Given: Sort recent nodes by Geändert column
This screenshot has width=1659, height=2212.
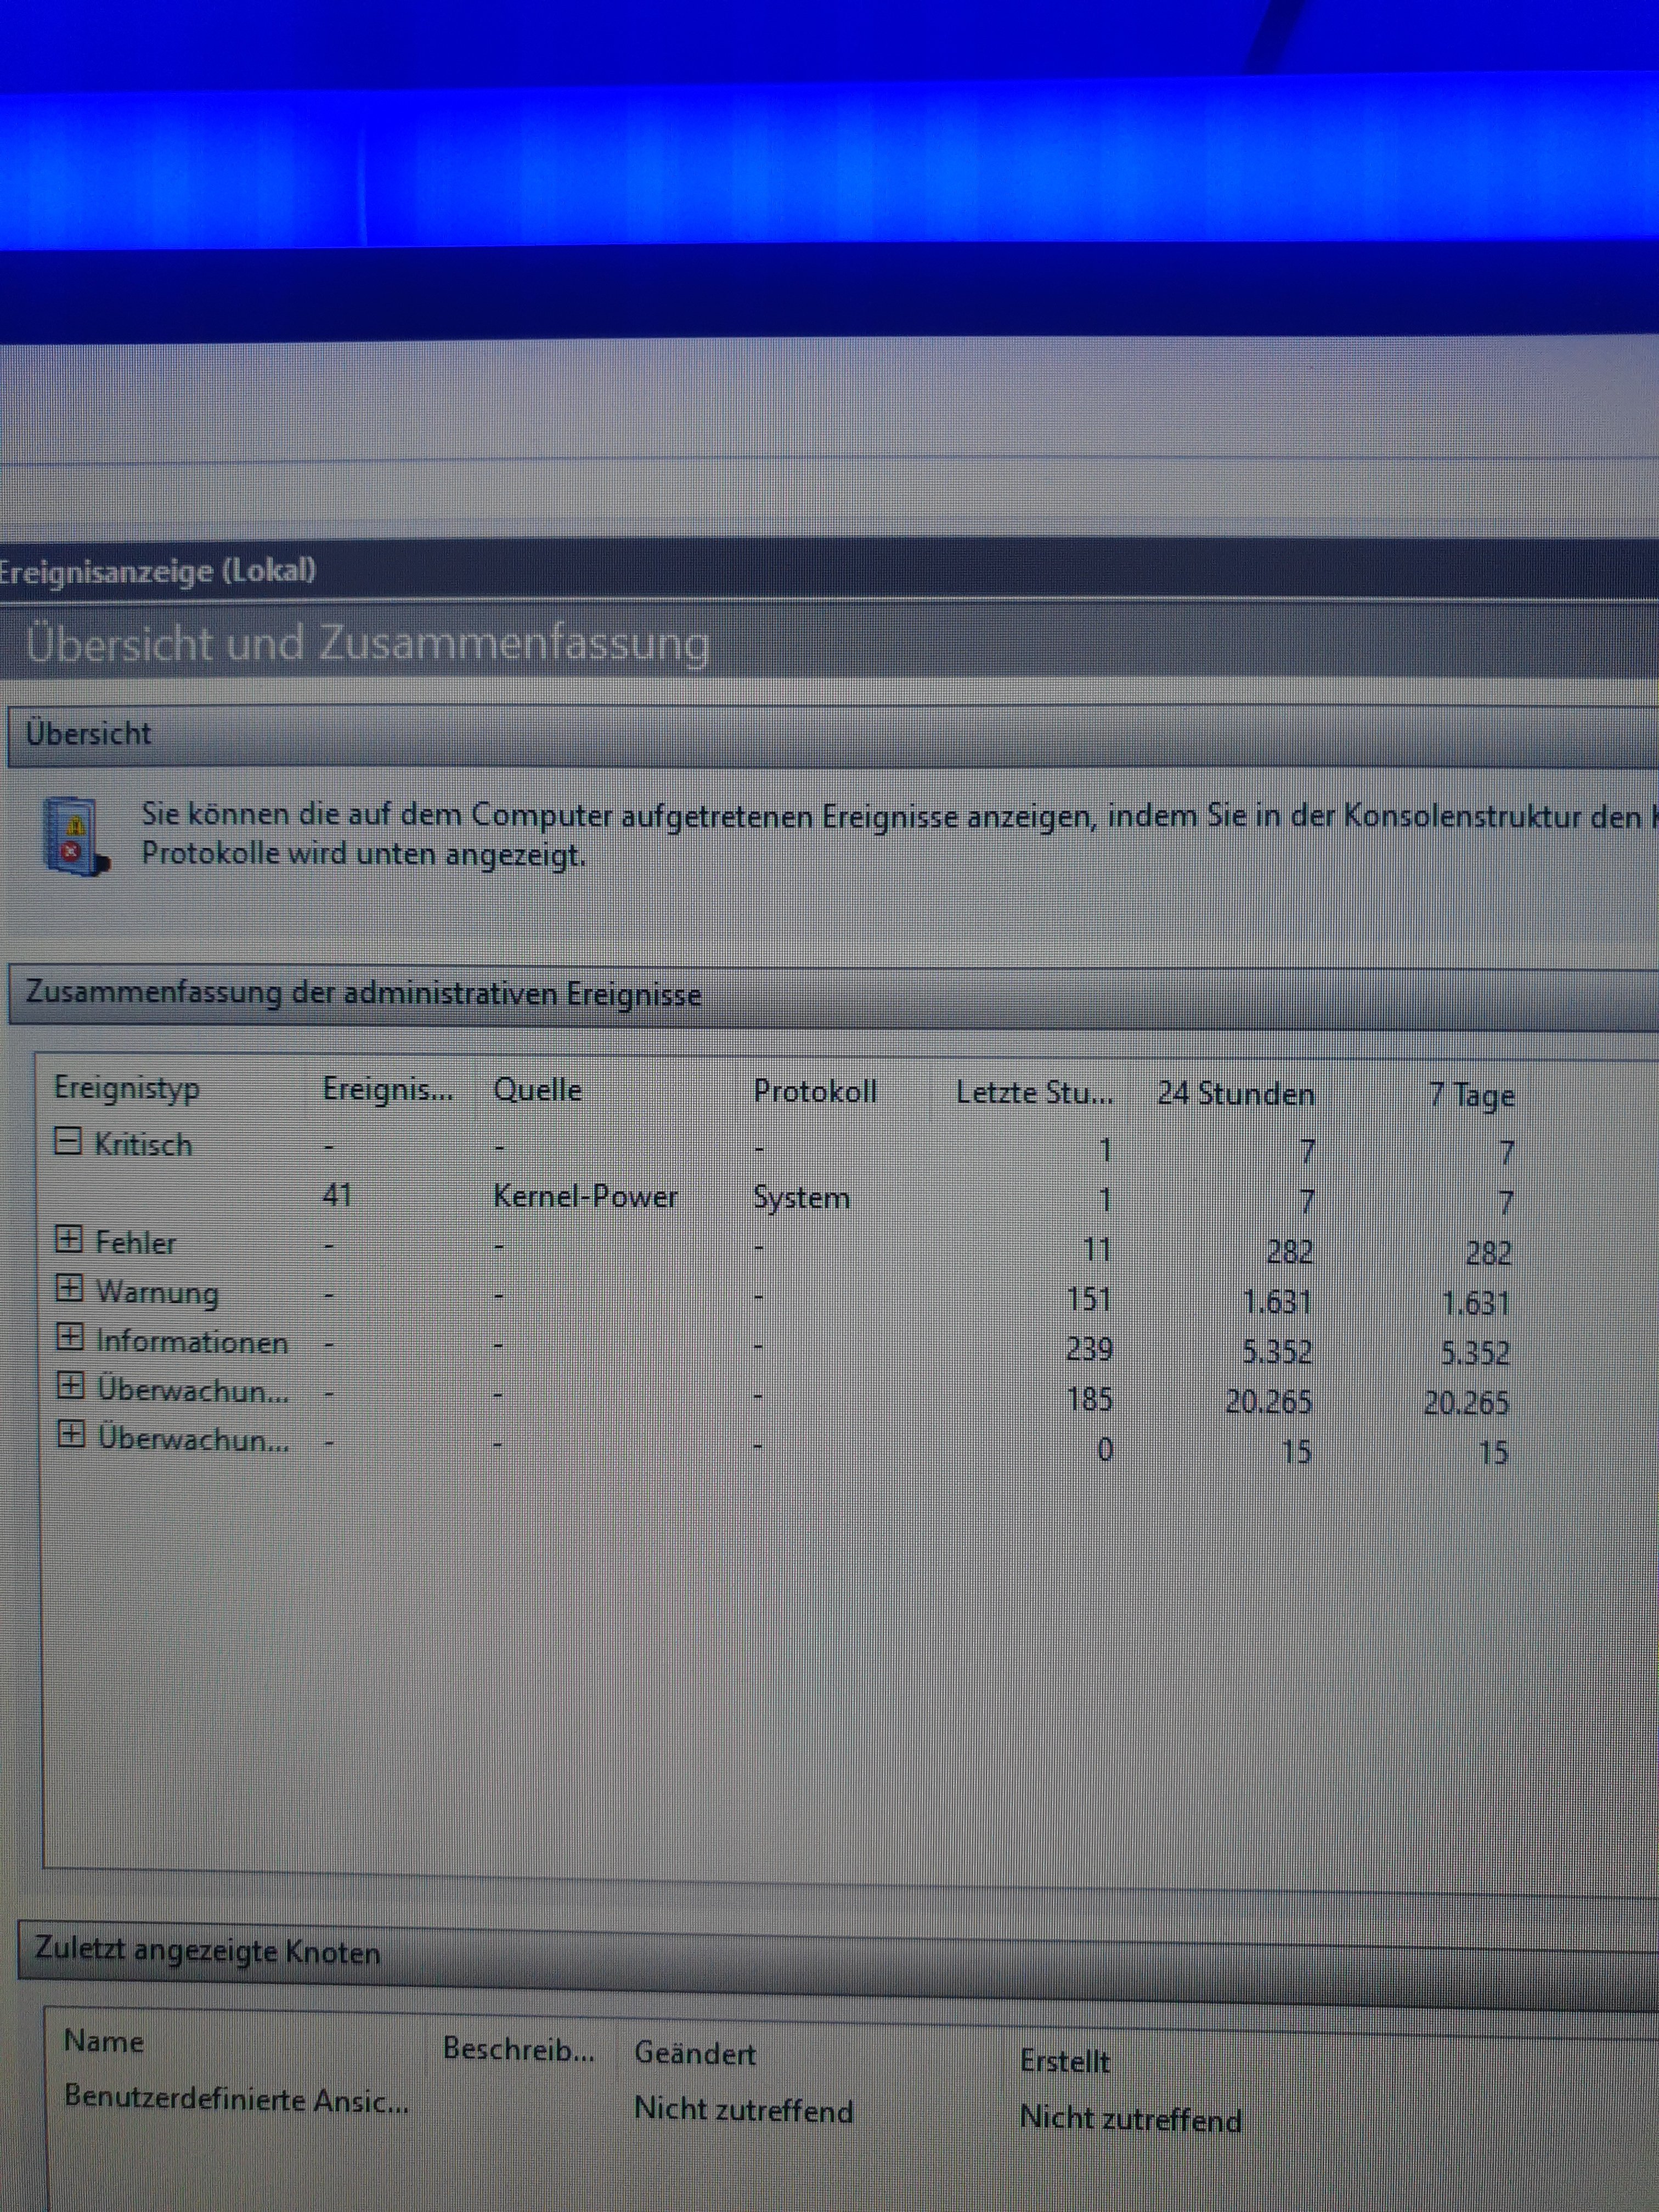Looking at the screenshot, I should point(695,2053).
